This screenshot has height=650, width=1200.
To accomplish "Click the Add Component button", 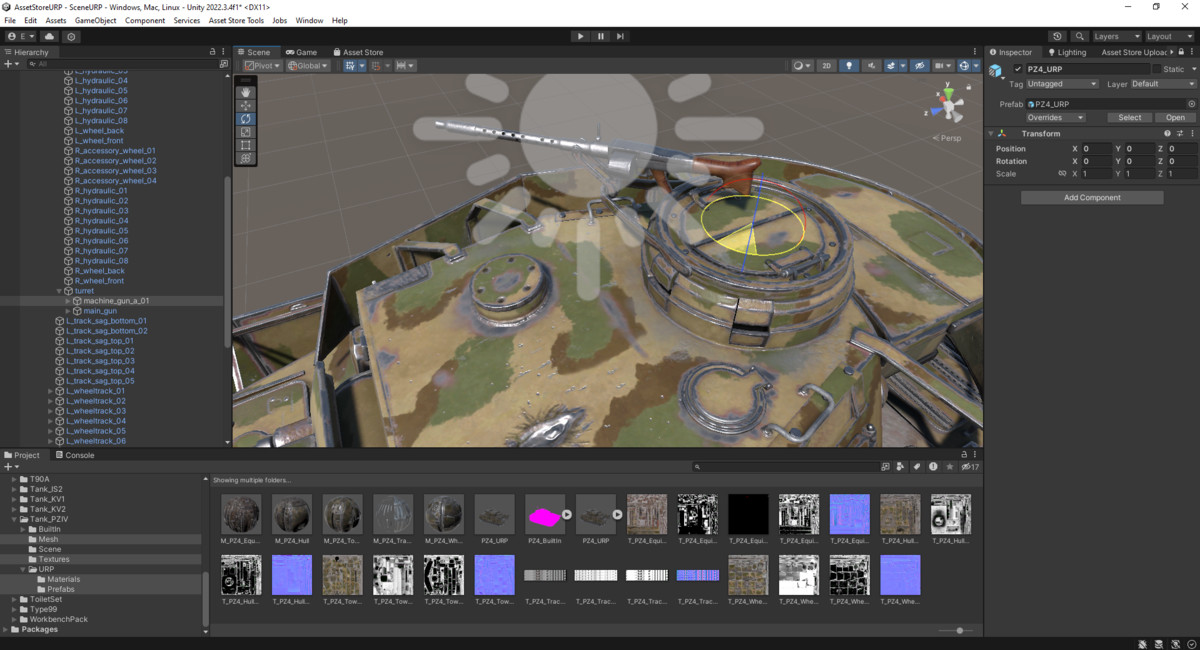I will [1092, 197].
